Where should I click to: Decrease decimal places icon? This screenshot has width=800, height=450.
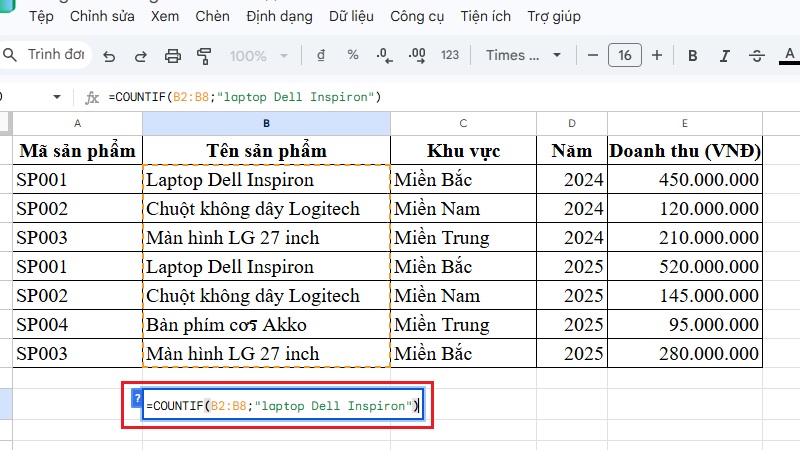click(x=384, y=55)
